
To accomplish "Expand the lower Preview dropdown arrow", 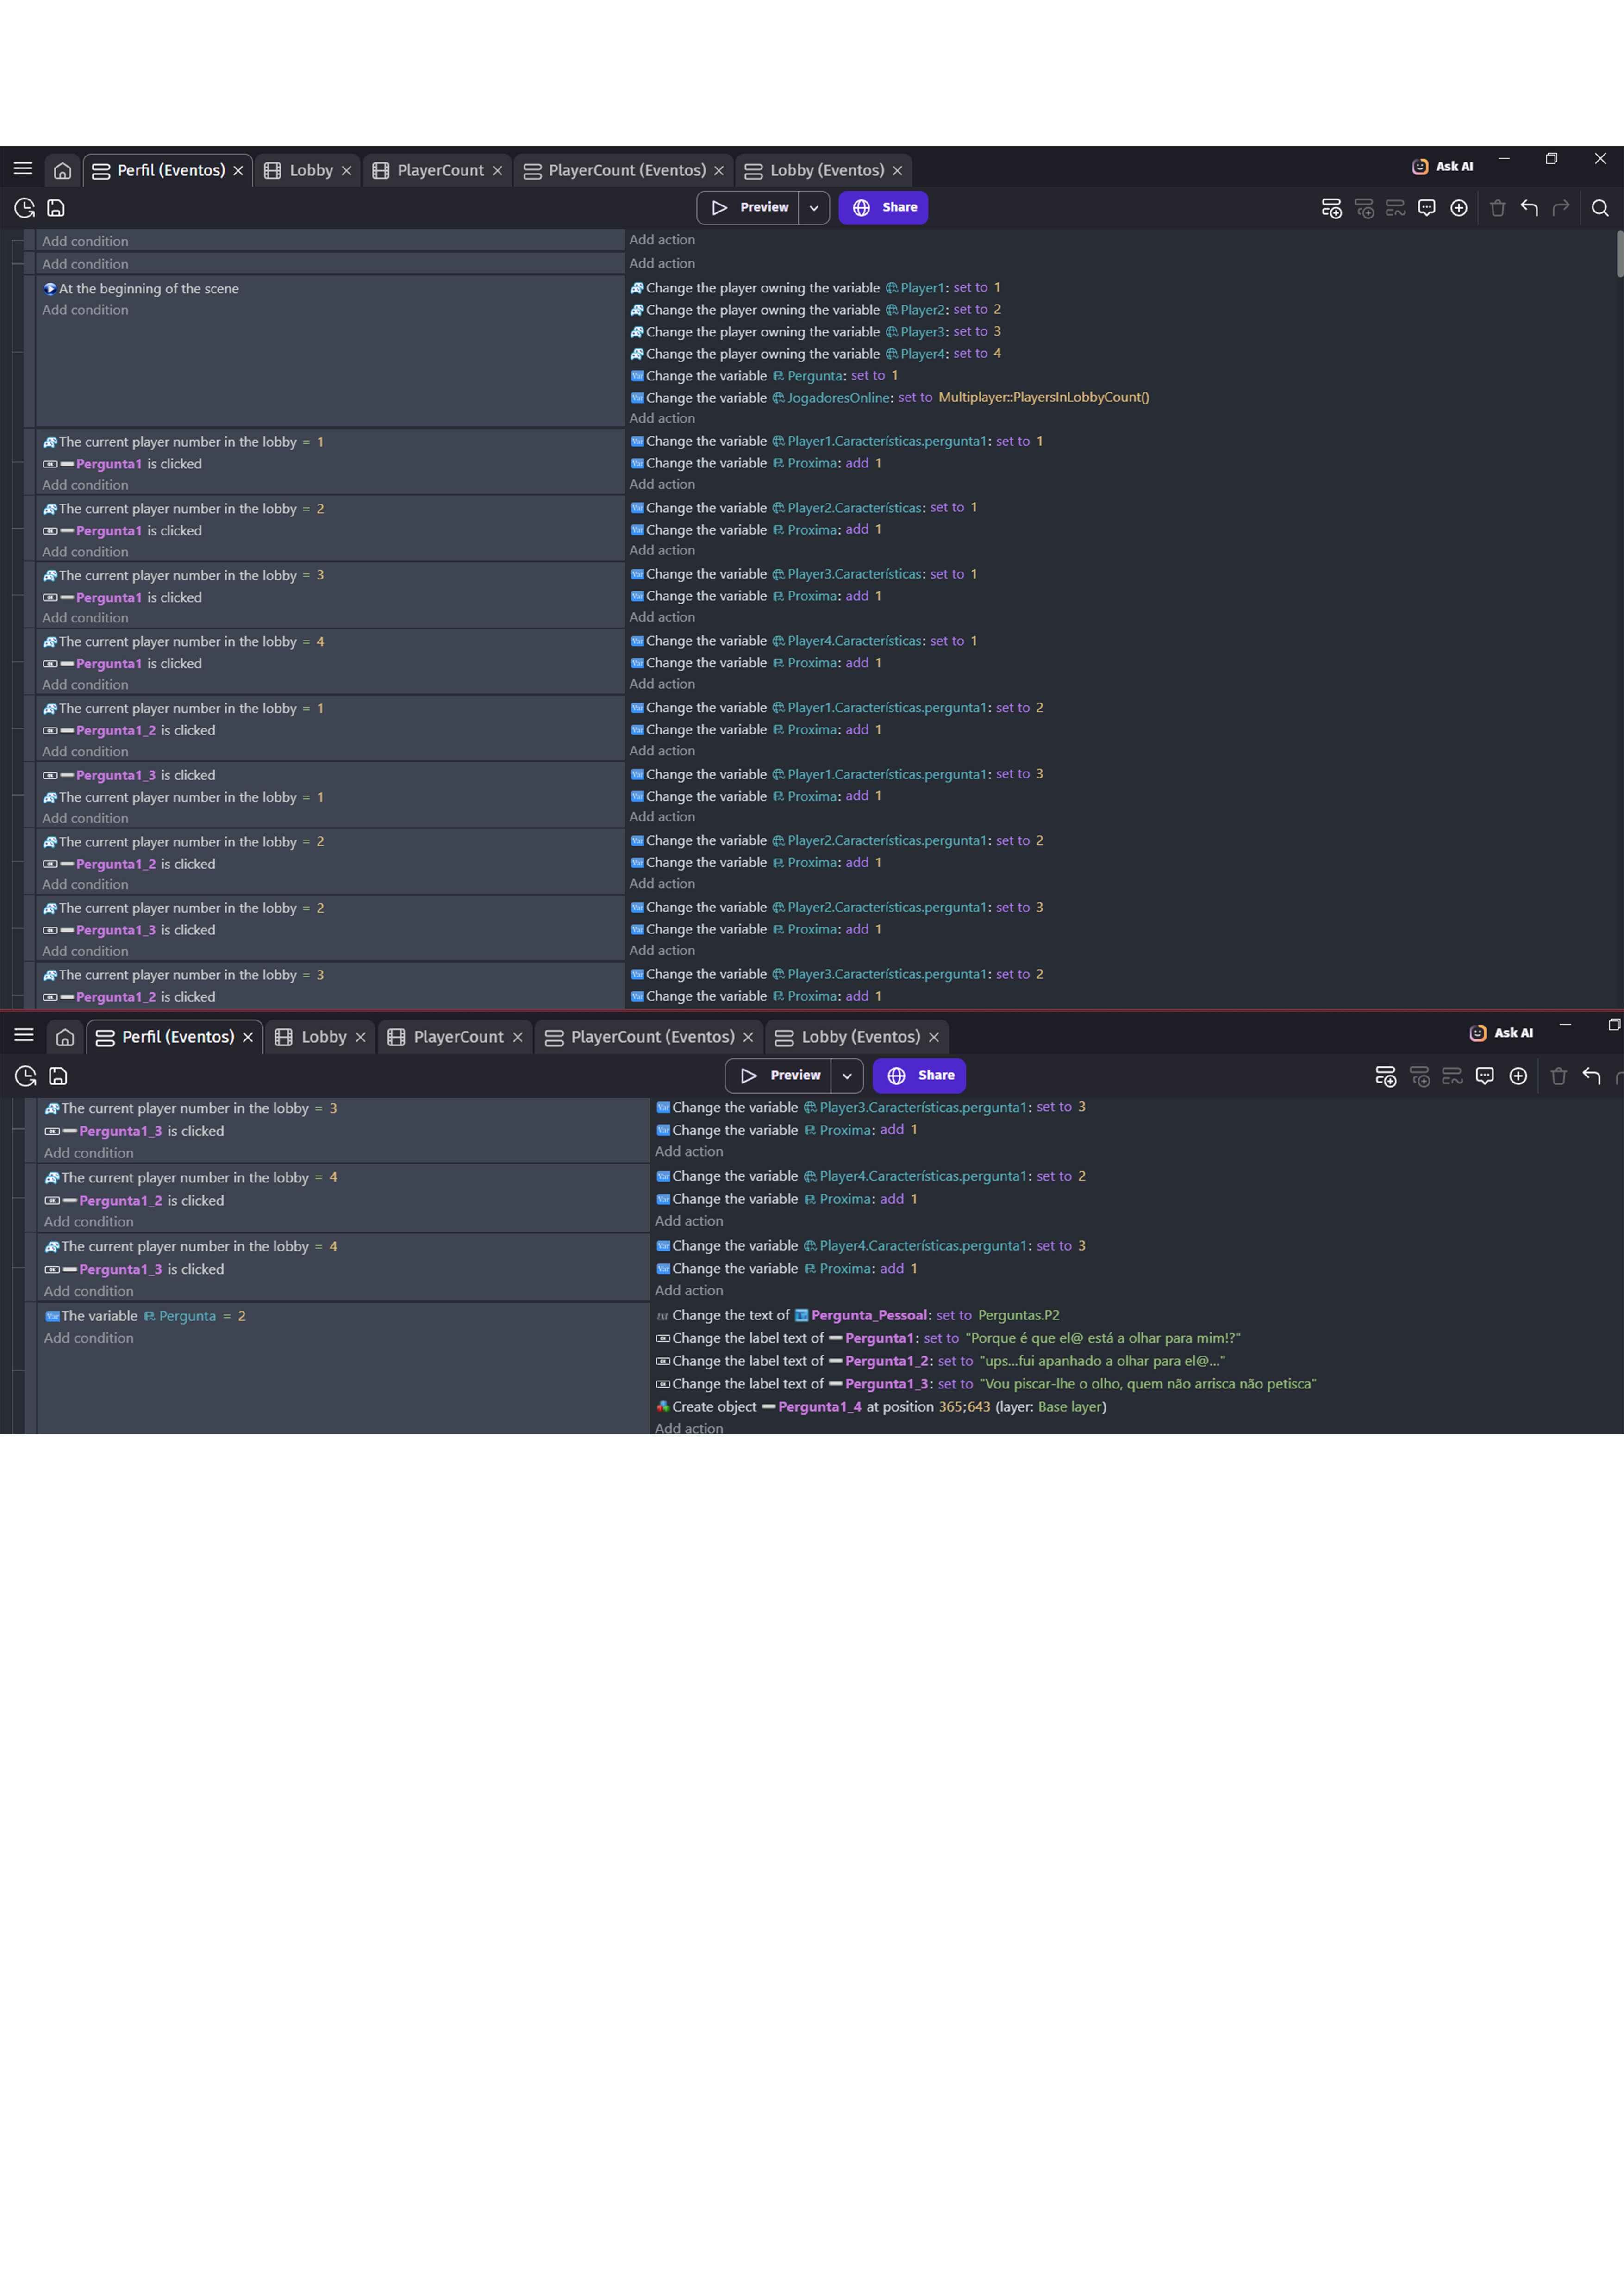I will click(847, 1076).
